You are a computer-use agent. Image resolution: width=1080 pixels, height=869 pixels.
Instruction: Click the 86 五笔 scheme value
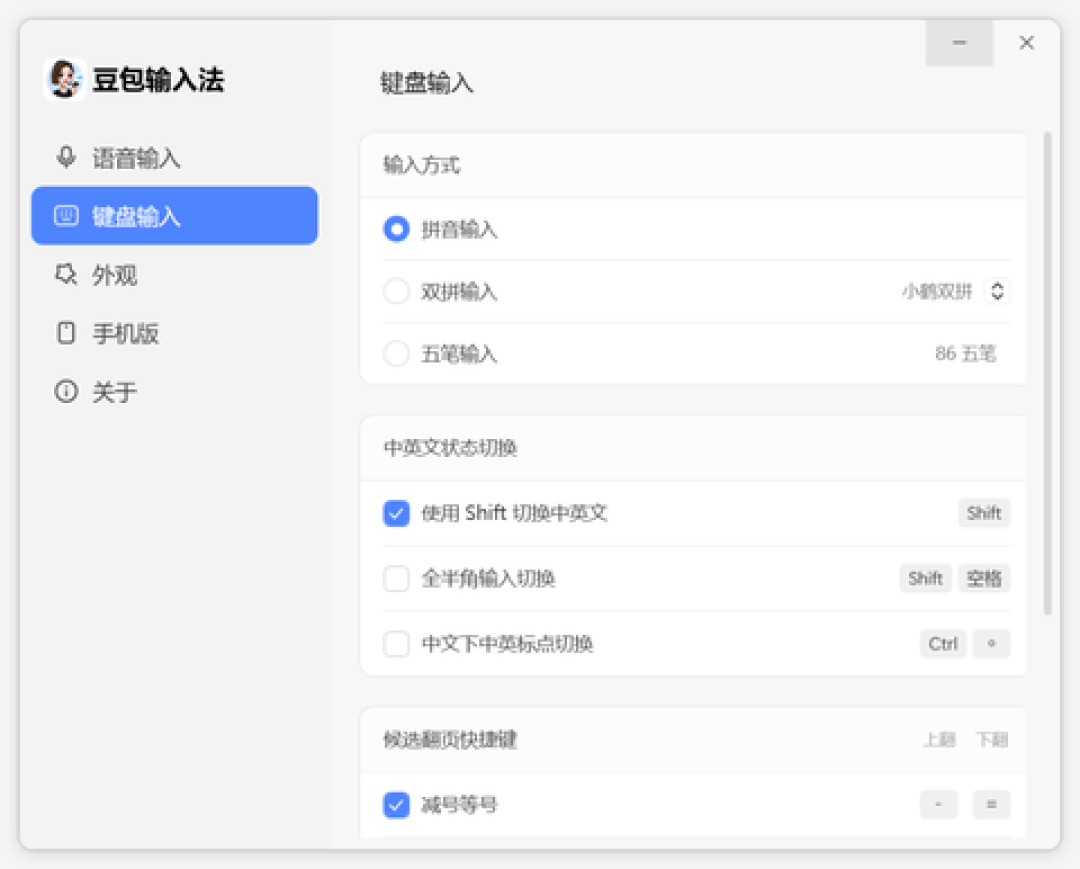965,354
